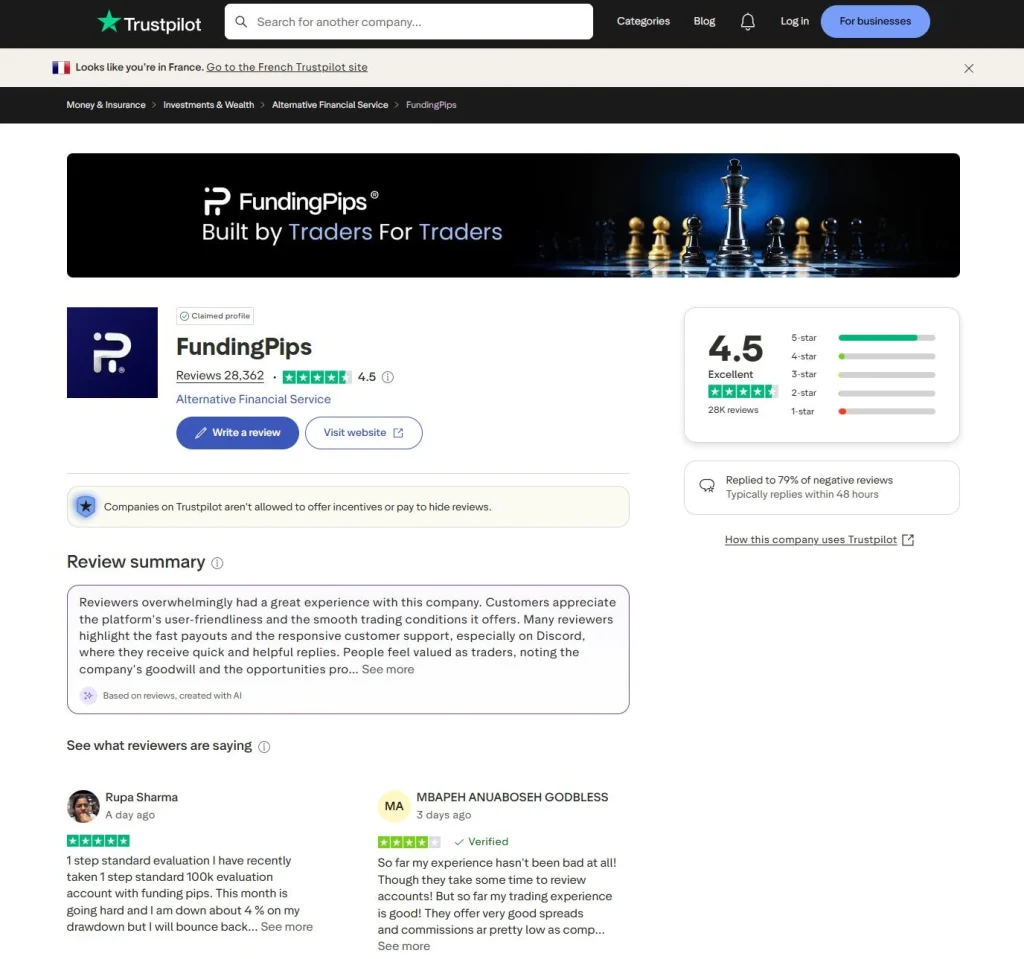Expand the review summary with See more
1024x959 pixels.
(x=388, y=669)
